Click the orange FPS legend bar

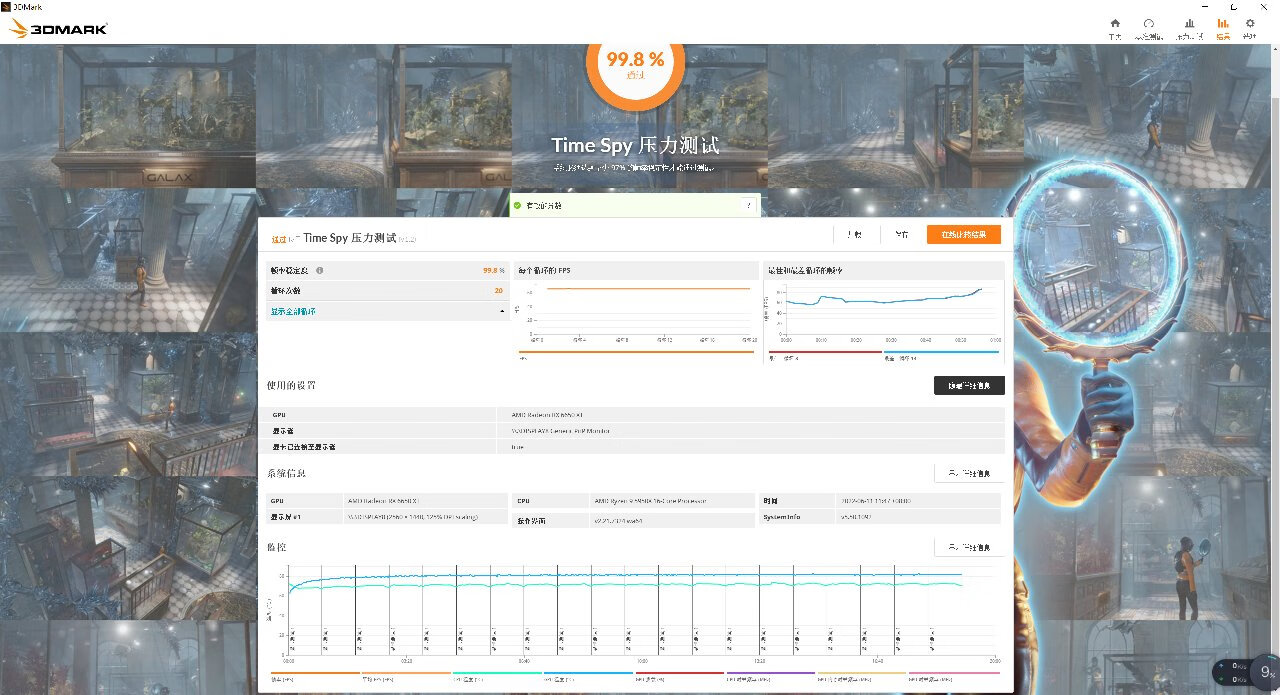pyautogui.click(x=636, y=354)
